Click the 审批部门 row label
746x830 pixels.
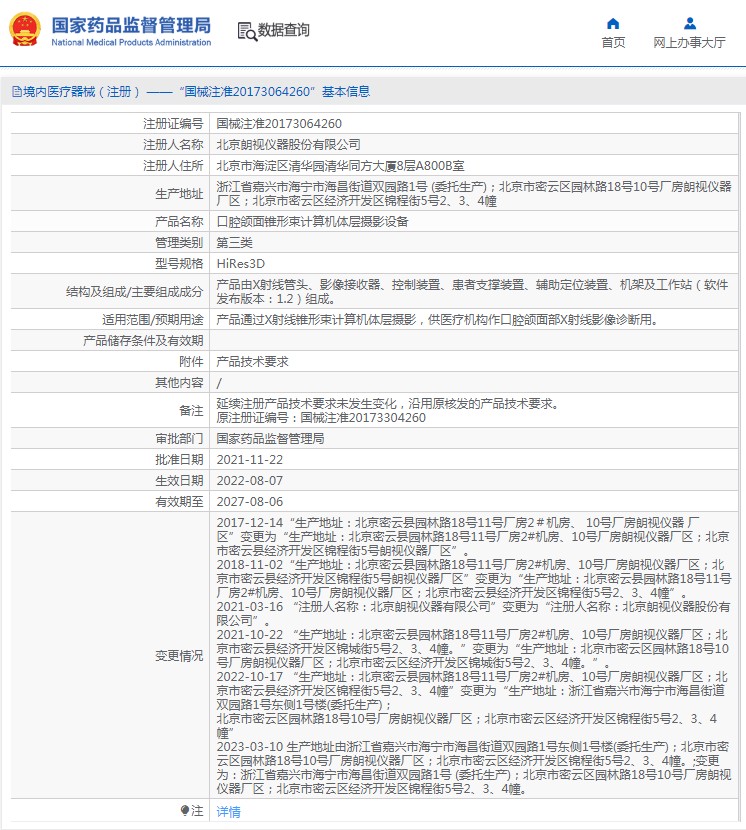pyautogui.click(x=179, y=438)
